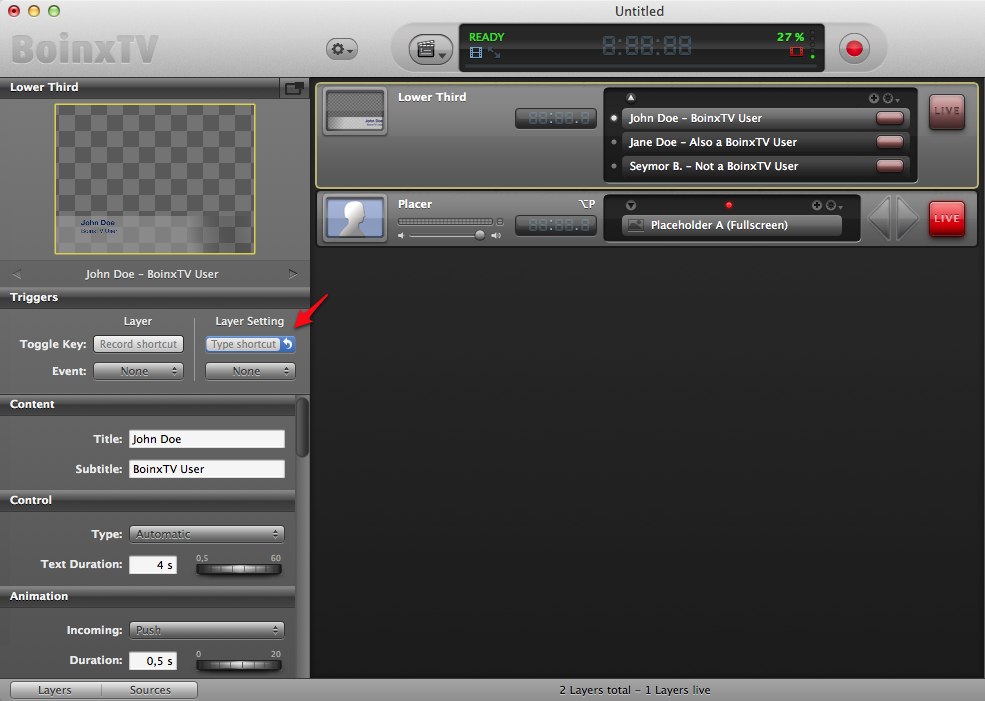Screen dimensions: 985x701
Task: Select the John Doe setting radio dot
Action: pyautogui.click(x=614, y=118)
